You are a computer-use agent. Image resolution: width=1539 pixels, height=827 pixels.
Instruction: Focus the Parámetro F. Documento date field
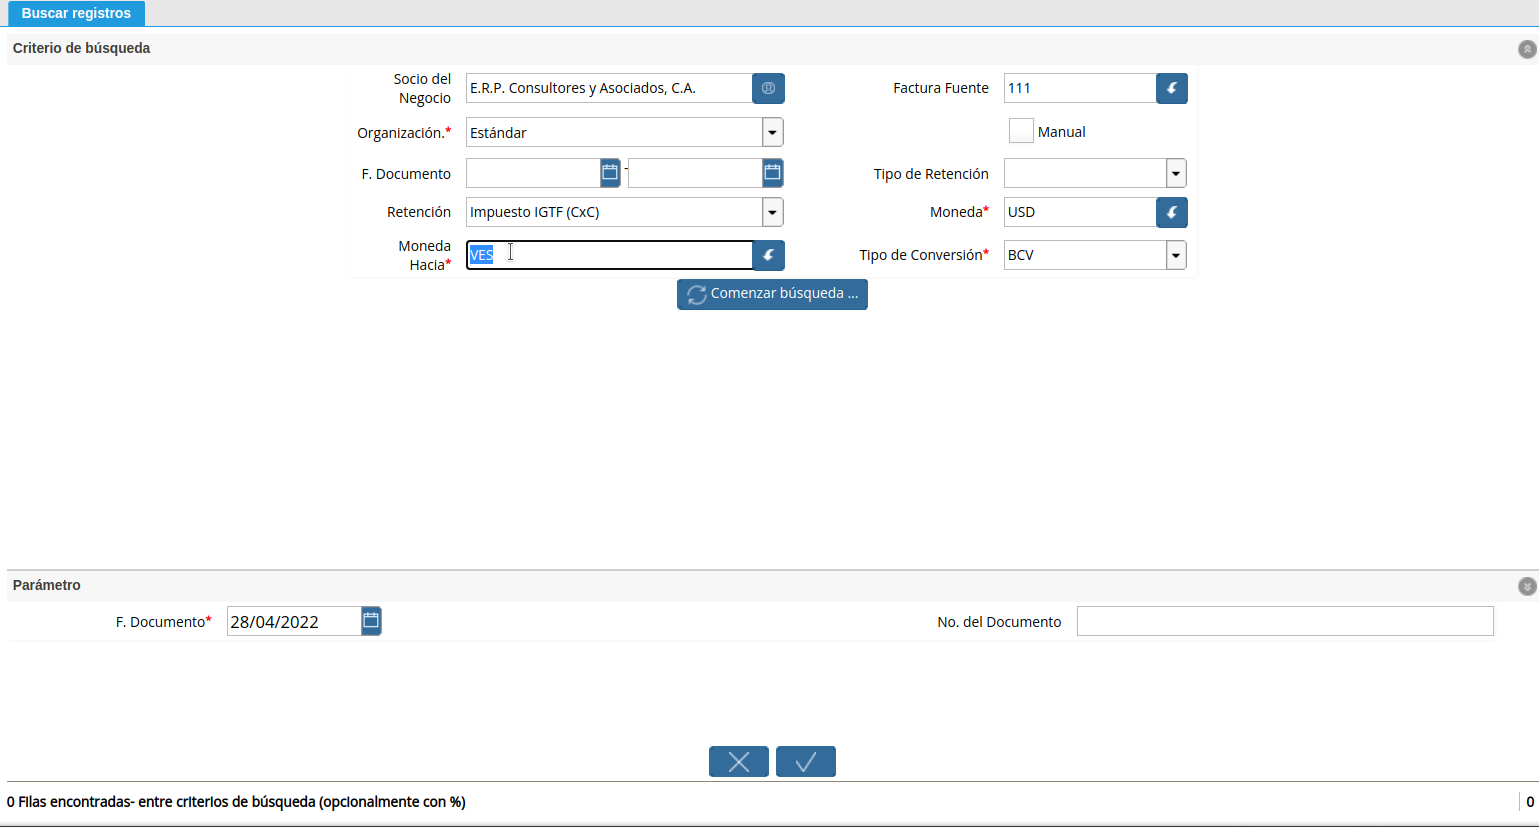pos(294,621)
